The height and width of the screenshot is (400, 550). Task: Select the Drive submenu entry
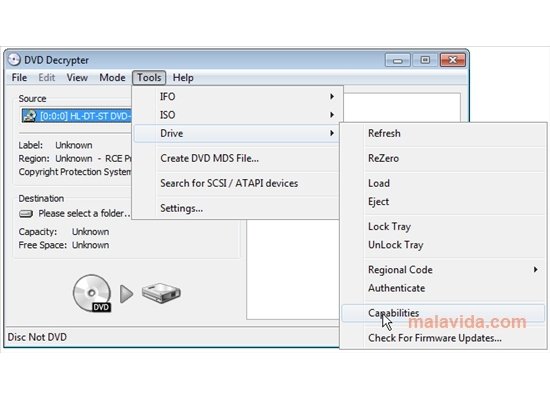coord(236,133)
